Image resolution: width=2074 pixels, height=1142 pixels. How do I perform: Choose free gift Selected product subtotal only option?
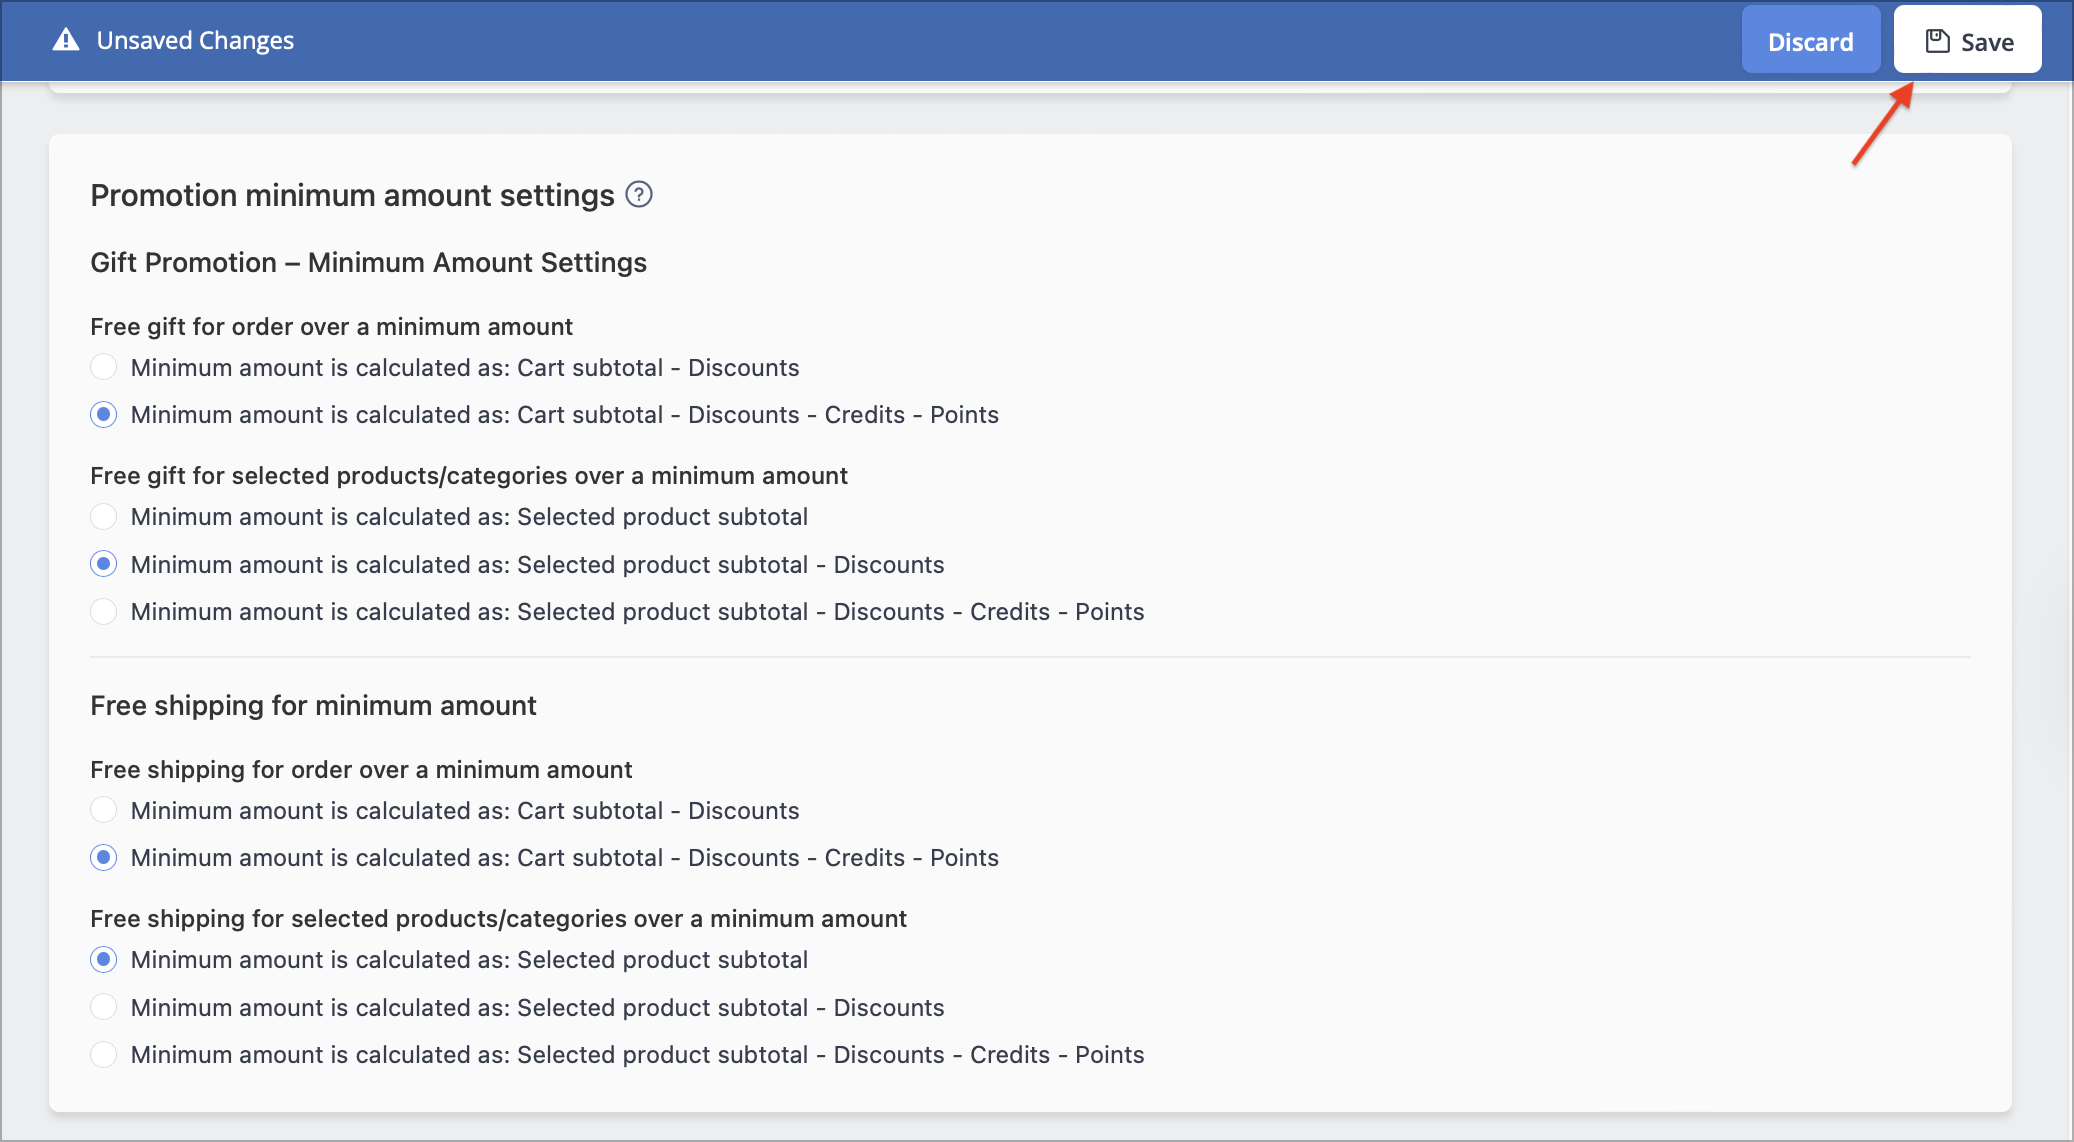(104, 516)
